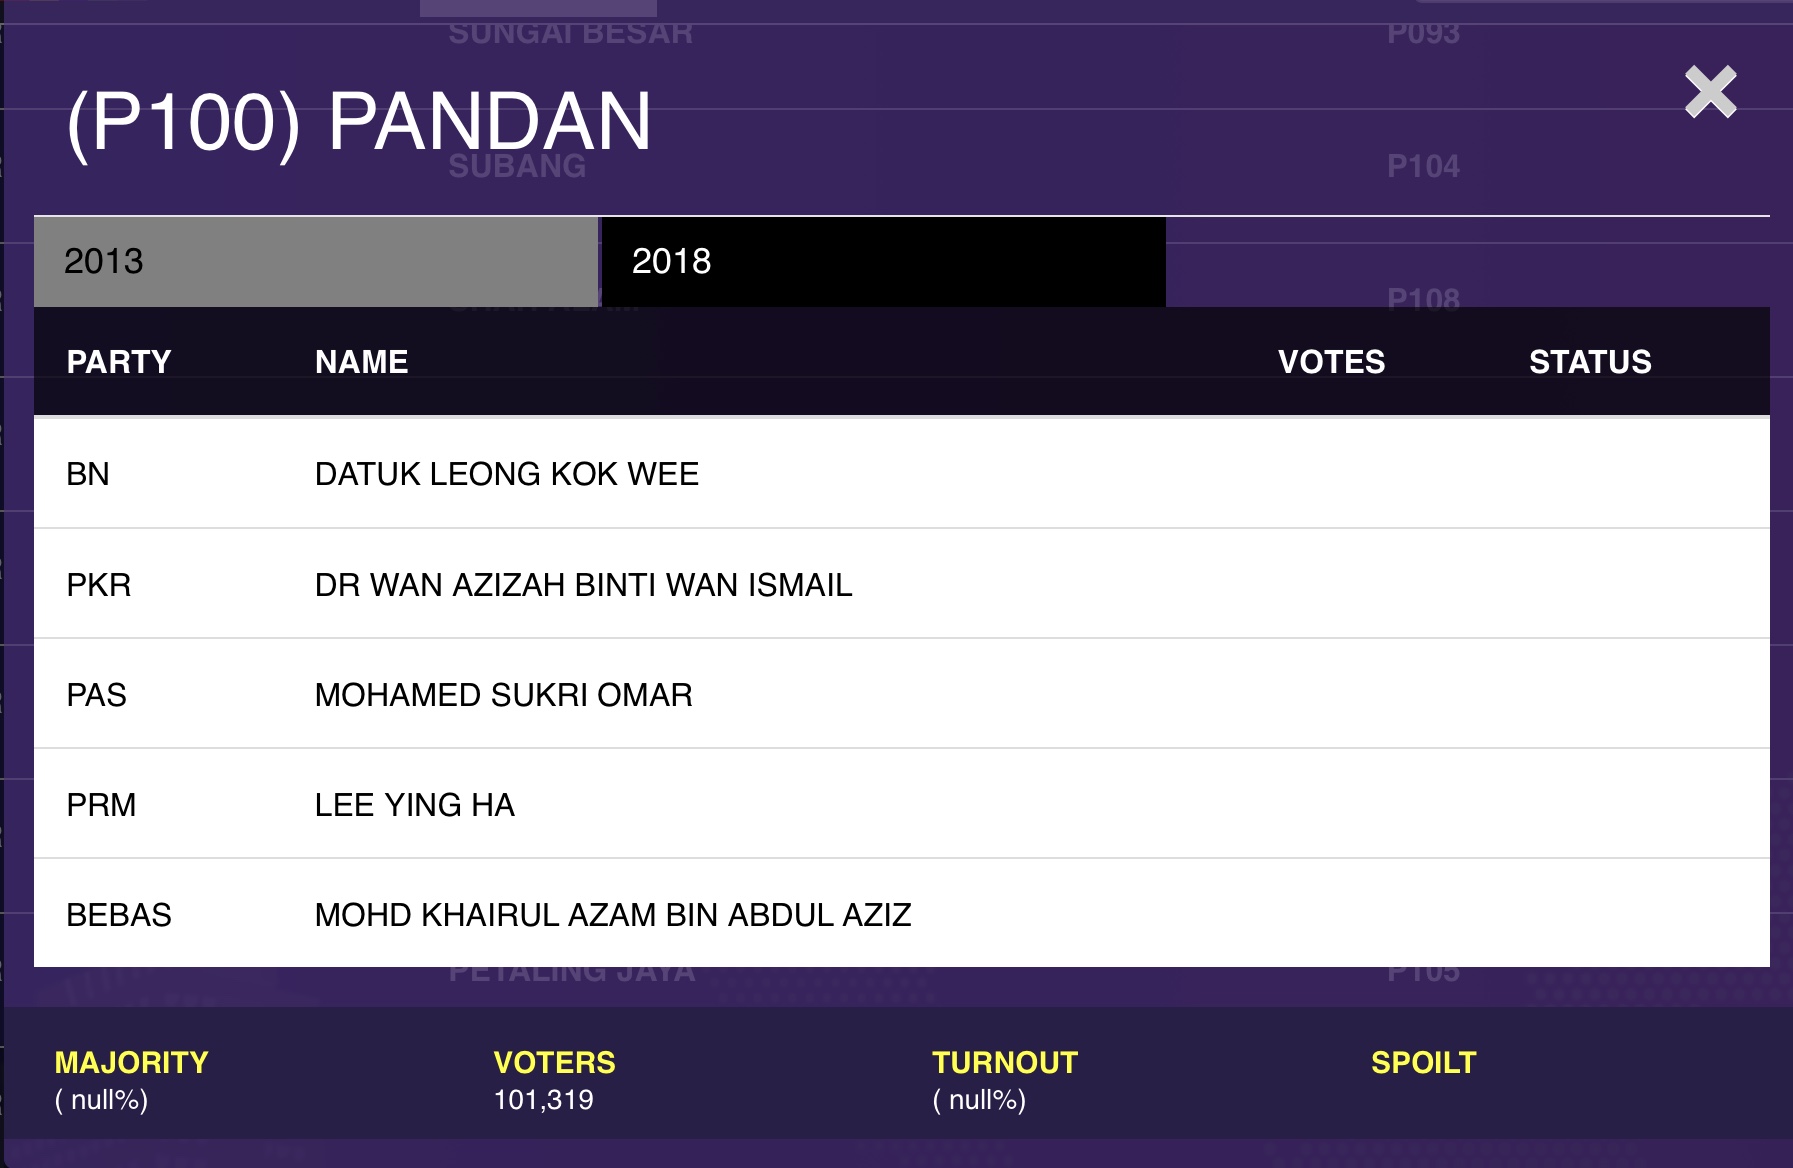Viewport: 1793px width, 1168px height.
Task: Pick Mohd Khairul Azam Bin Abdul Aziz
Action: (612, 915)
